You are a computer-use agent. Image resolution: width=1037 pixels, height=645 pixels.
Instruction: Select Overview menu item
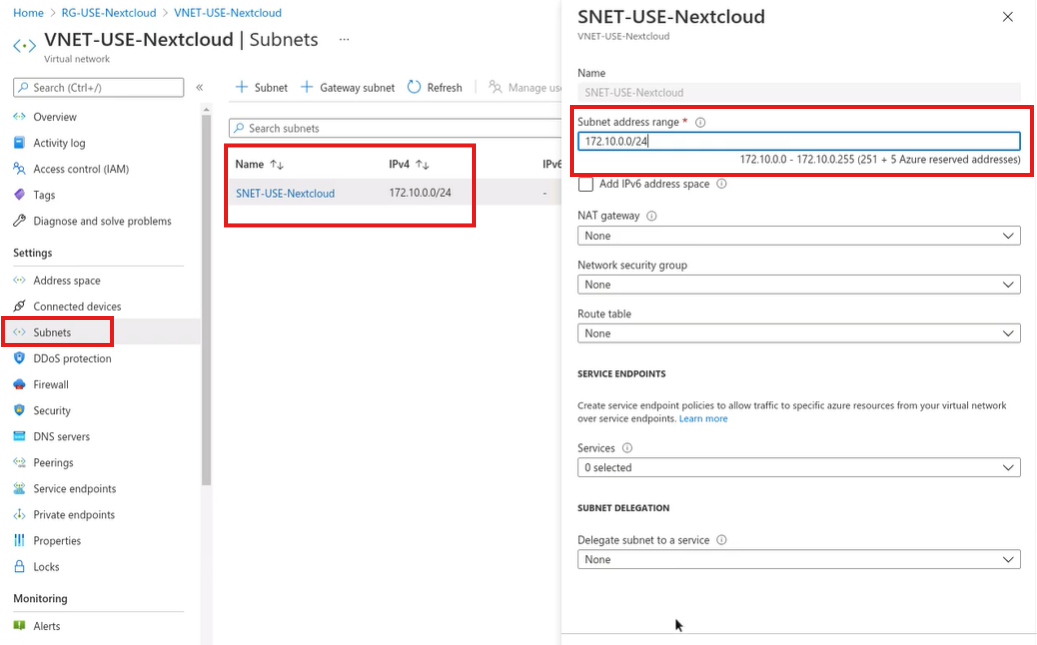tap(55, 117)
